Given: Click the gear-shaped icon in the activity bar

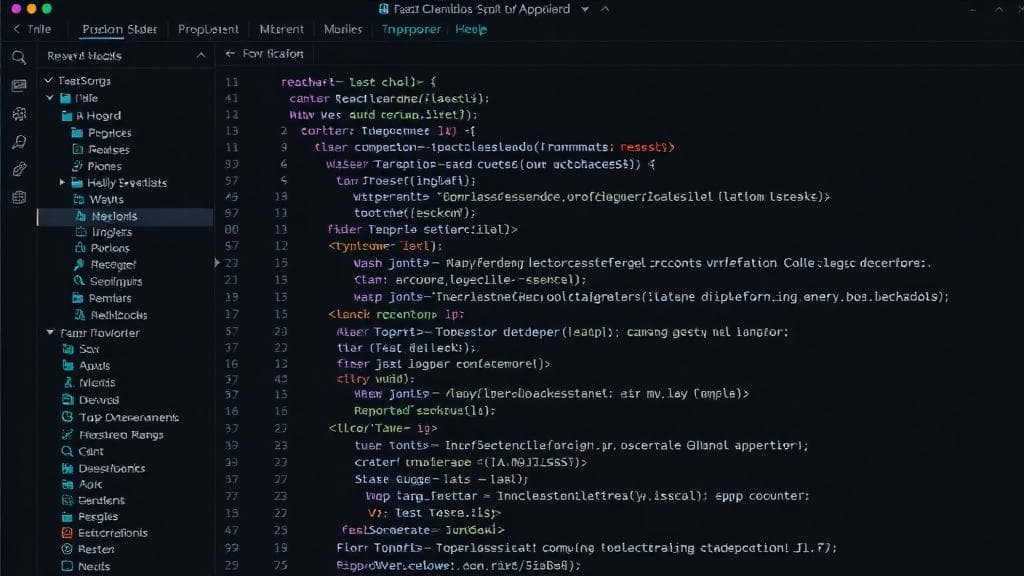Looking at the screenshot, I should coord(18,114).
